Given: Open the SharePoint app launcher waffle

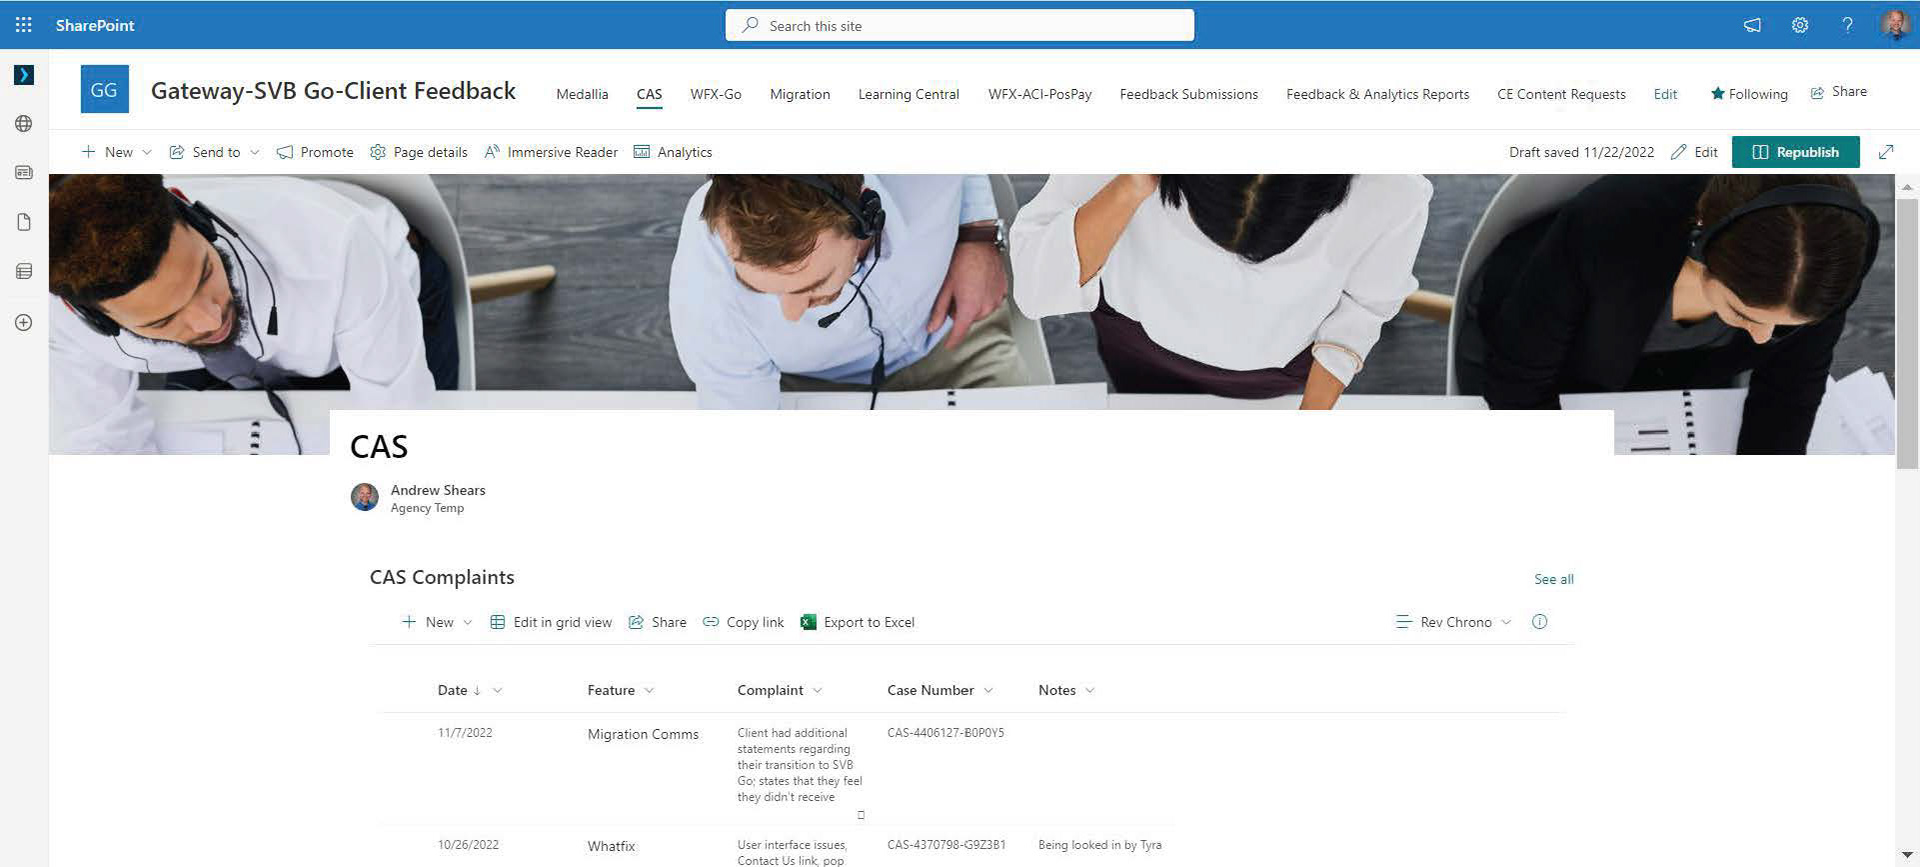Looking at the screenshot, I should click(24, 25).
